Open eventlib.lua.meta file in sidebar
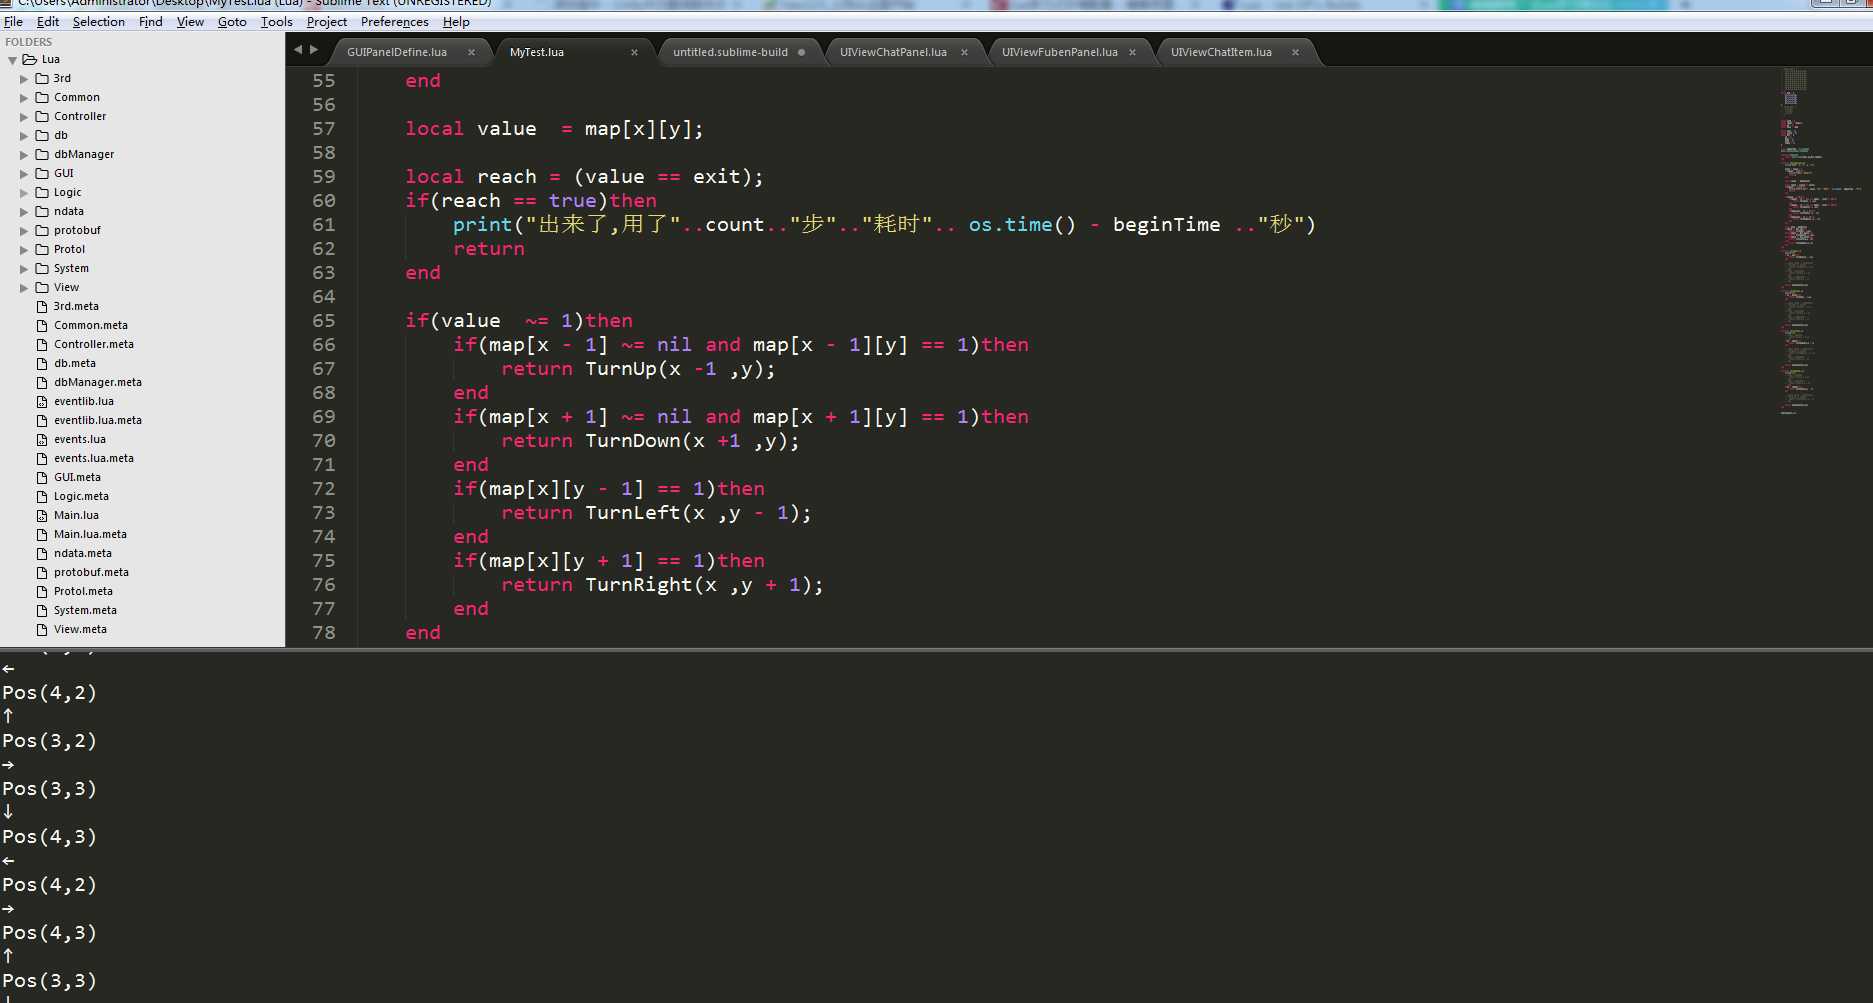The image size is (1873, 1003). point(98,420)
